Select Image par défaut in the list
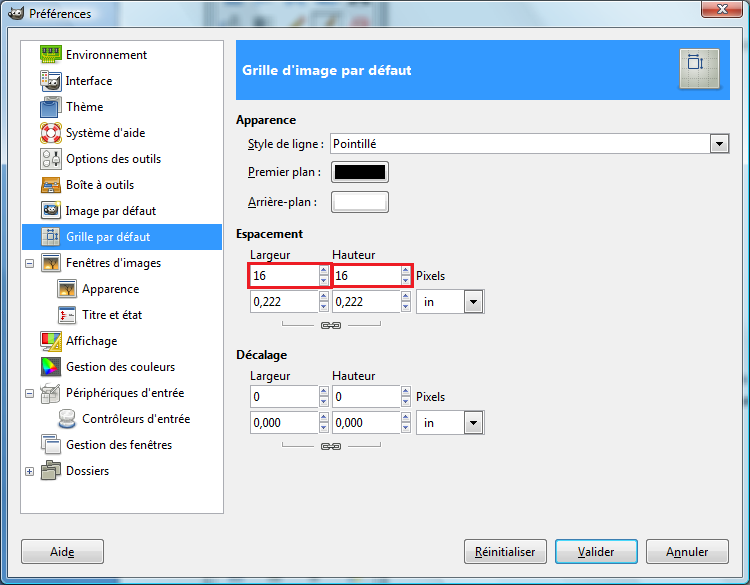This screenshot has width=750, height=585. tap(110, 211)
